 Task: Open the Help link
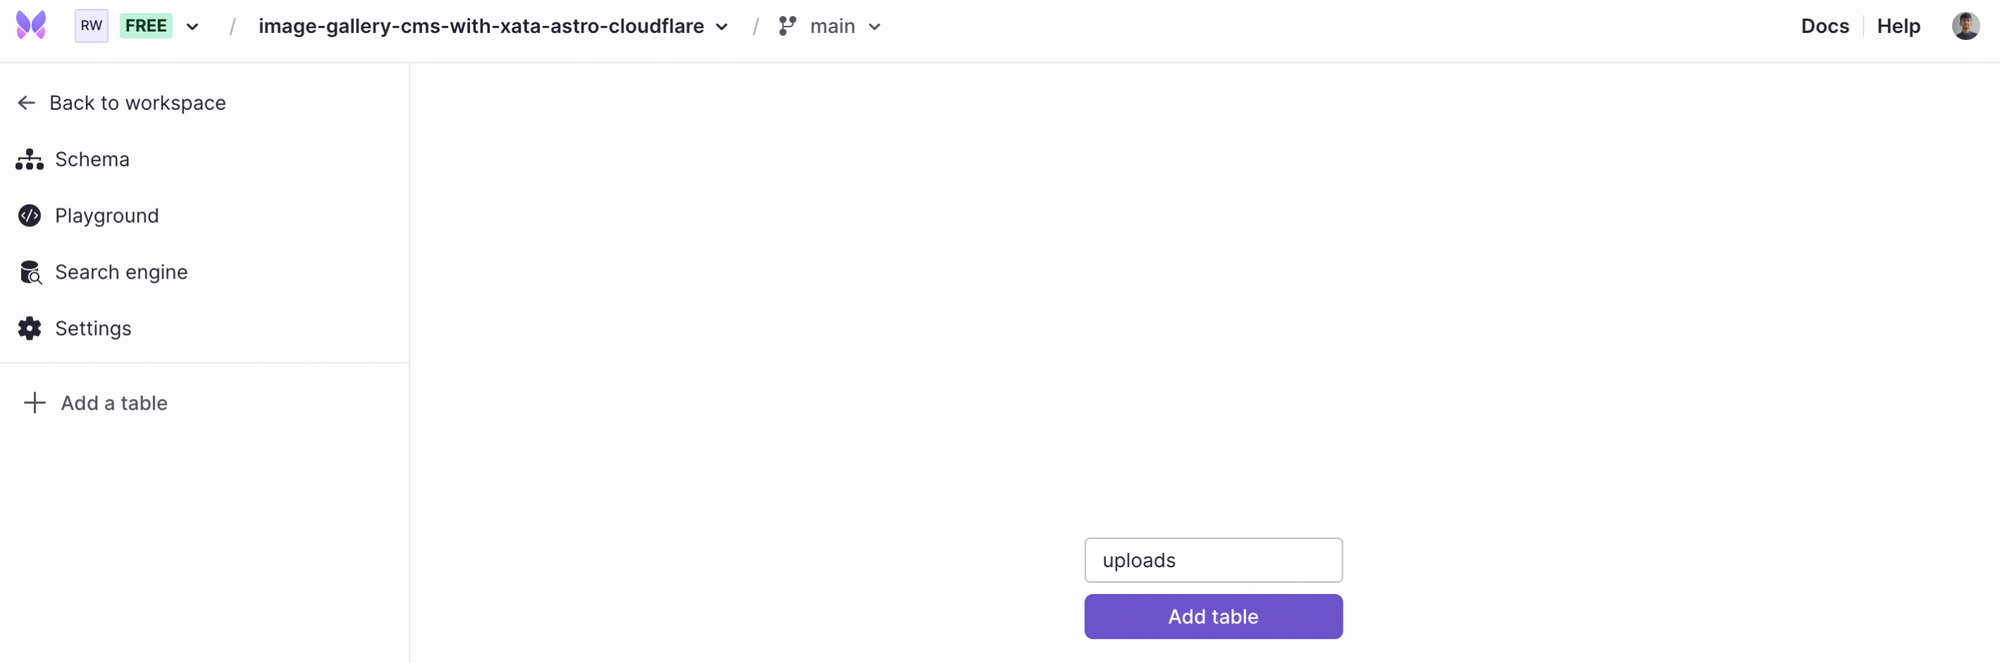pyautogui.click(x=1898, y=26)
